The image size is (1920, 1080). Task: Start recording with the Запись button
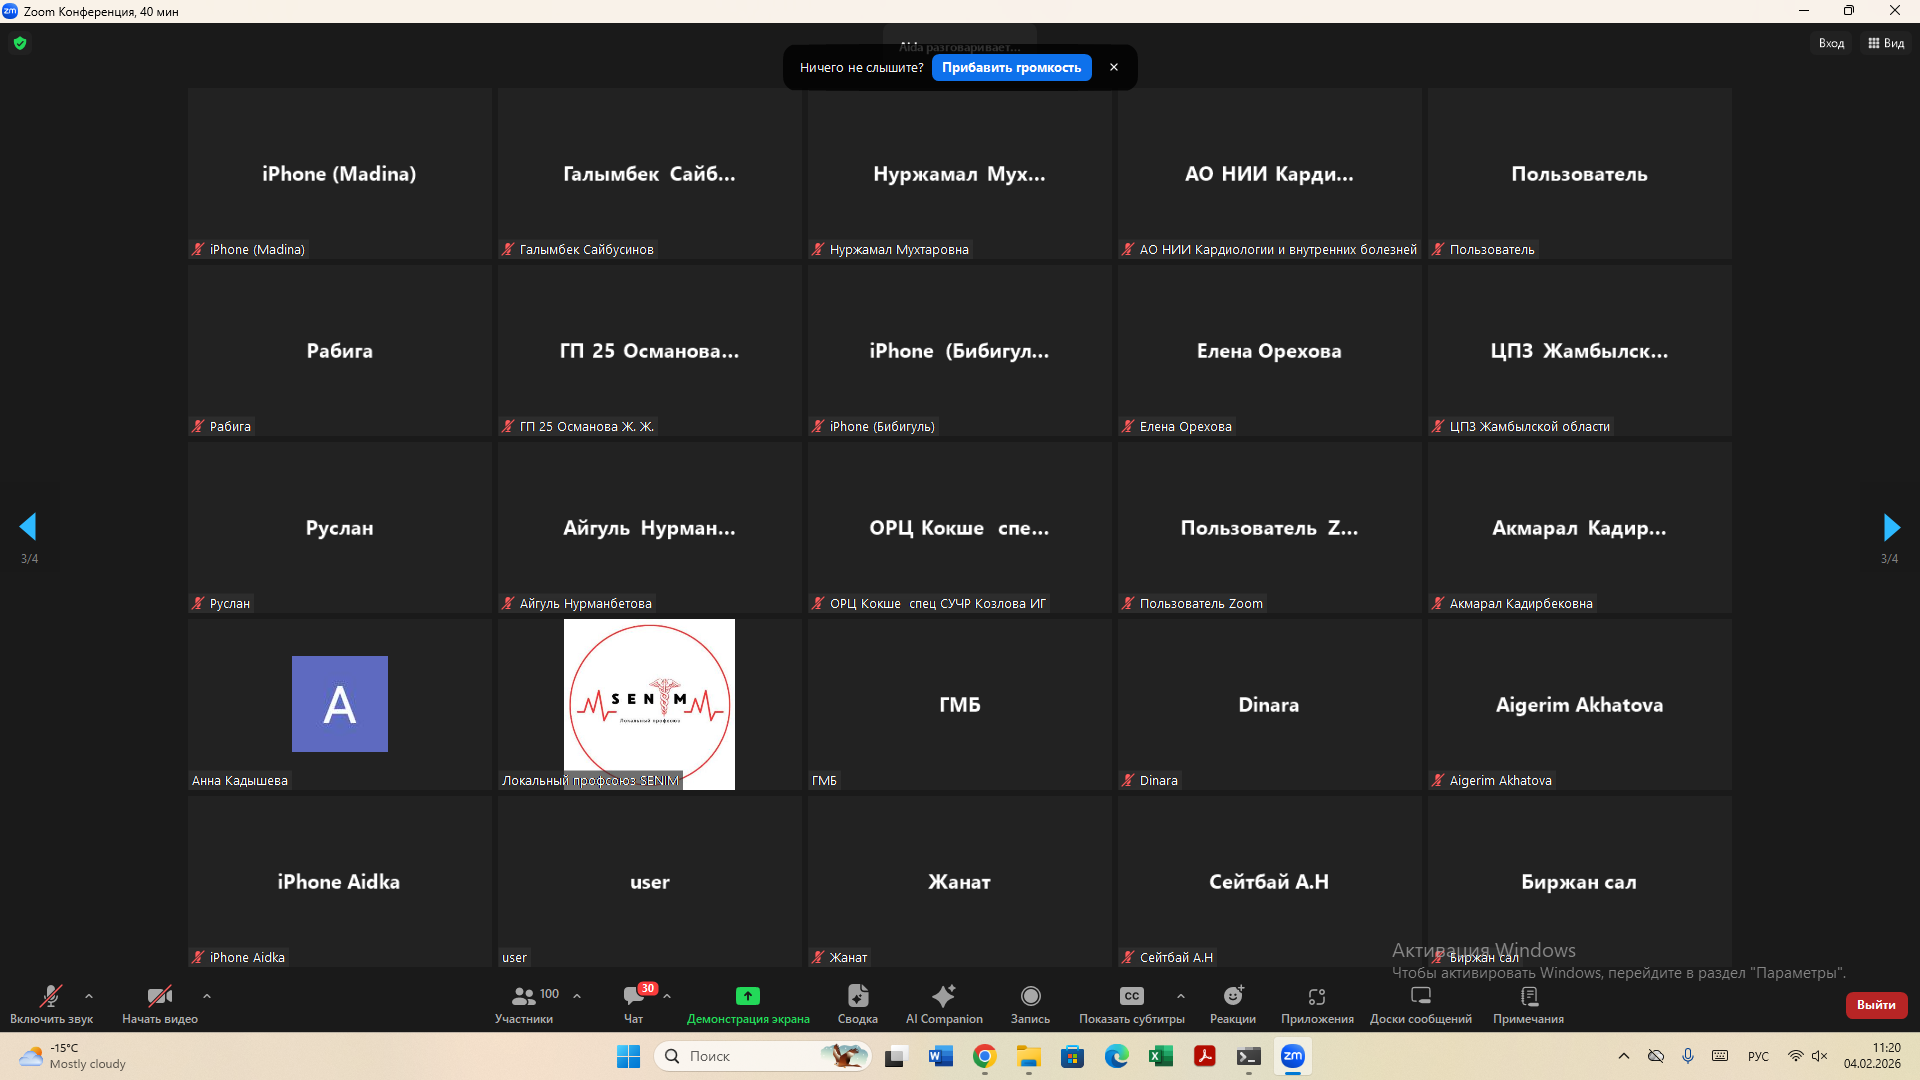[x=1030, y=996]
